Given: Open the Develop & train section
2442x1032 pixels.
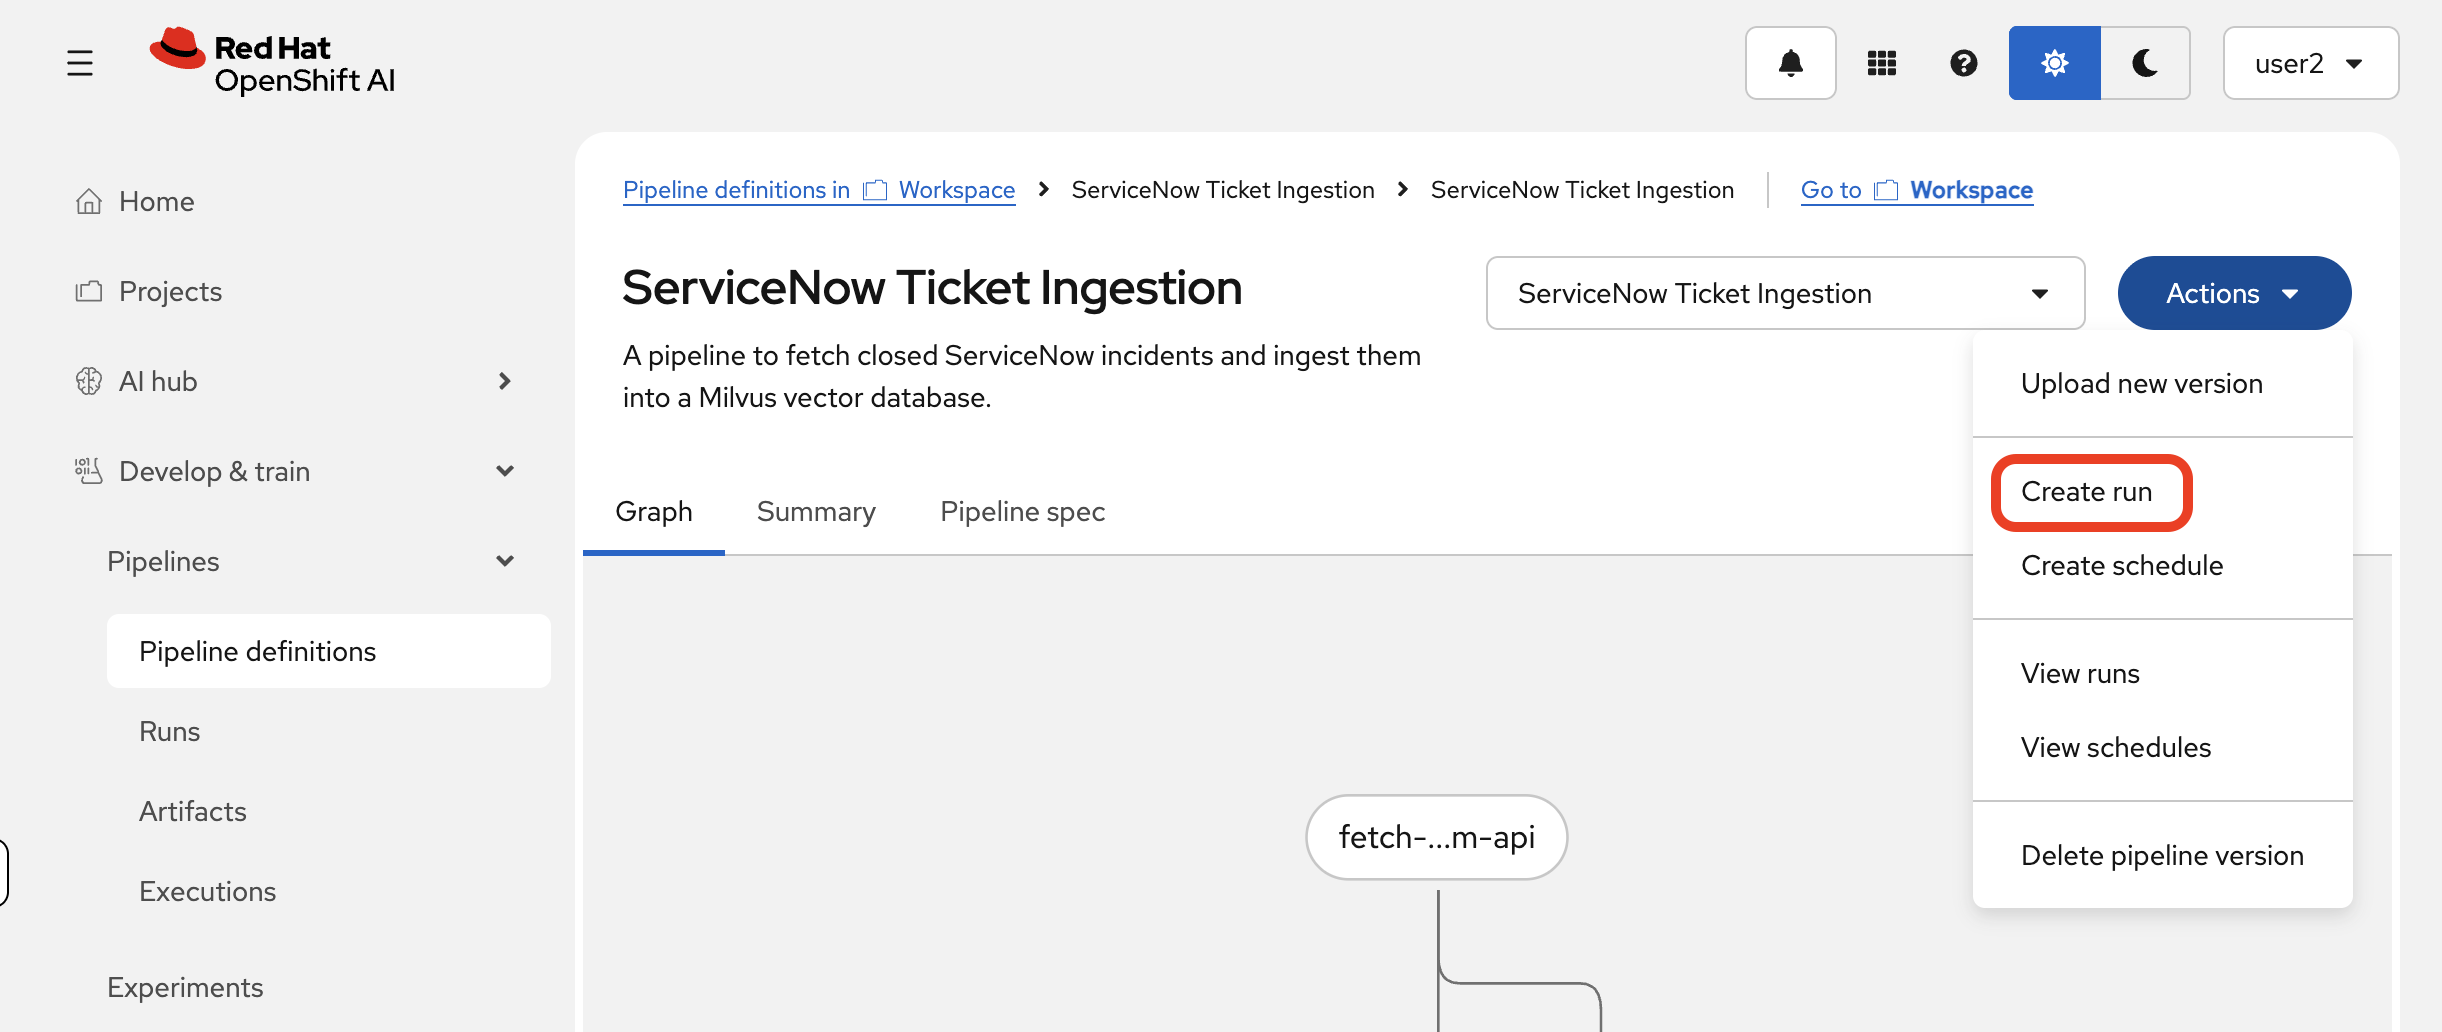Looking at the screenshot, I should tap(214, 471).
